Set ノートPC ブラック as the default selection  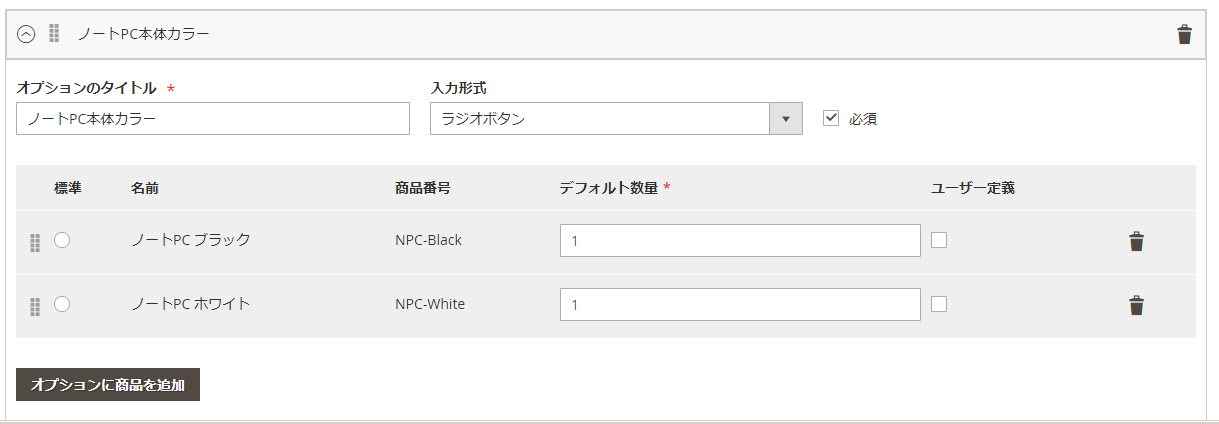(62, 240)
